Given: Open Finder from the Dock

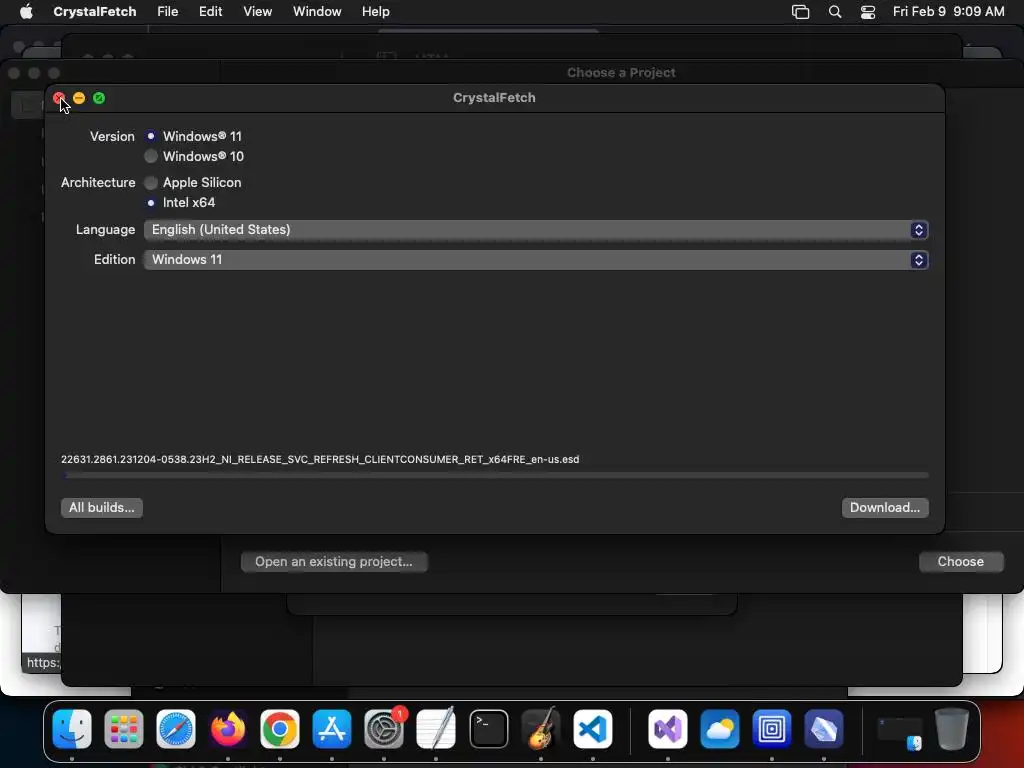Looking at the screenshot, I should tap(72, 729).
